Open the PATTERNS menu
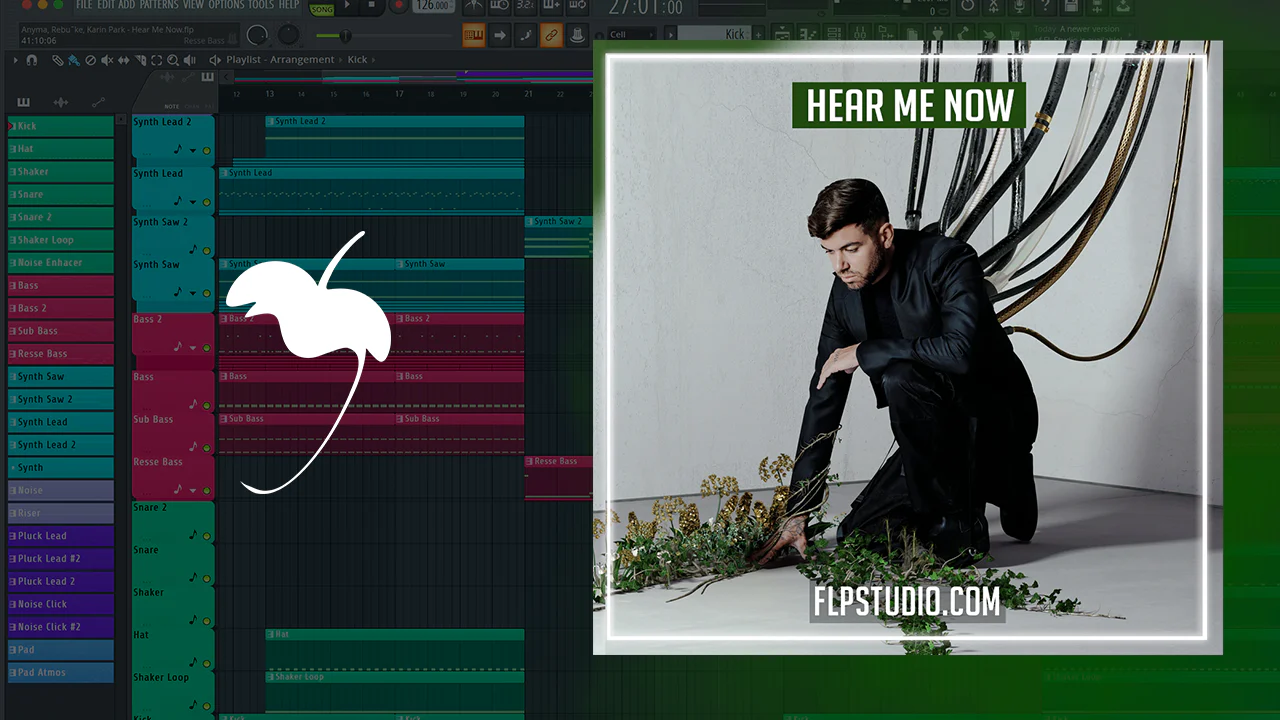 (x=158, y=5)
